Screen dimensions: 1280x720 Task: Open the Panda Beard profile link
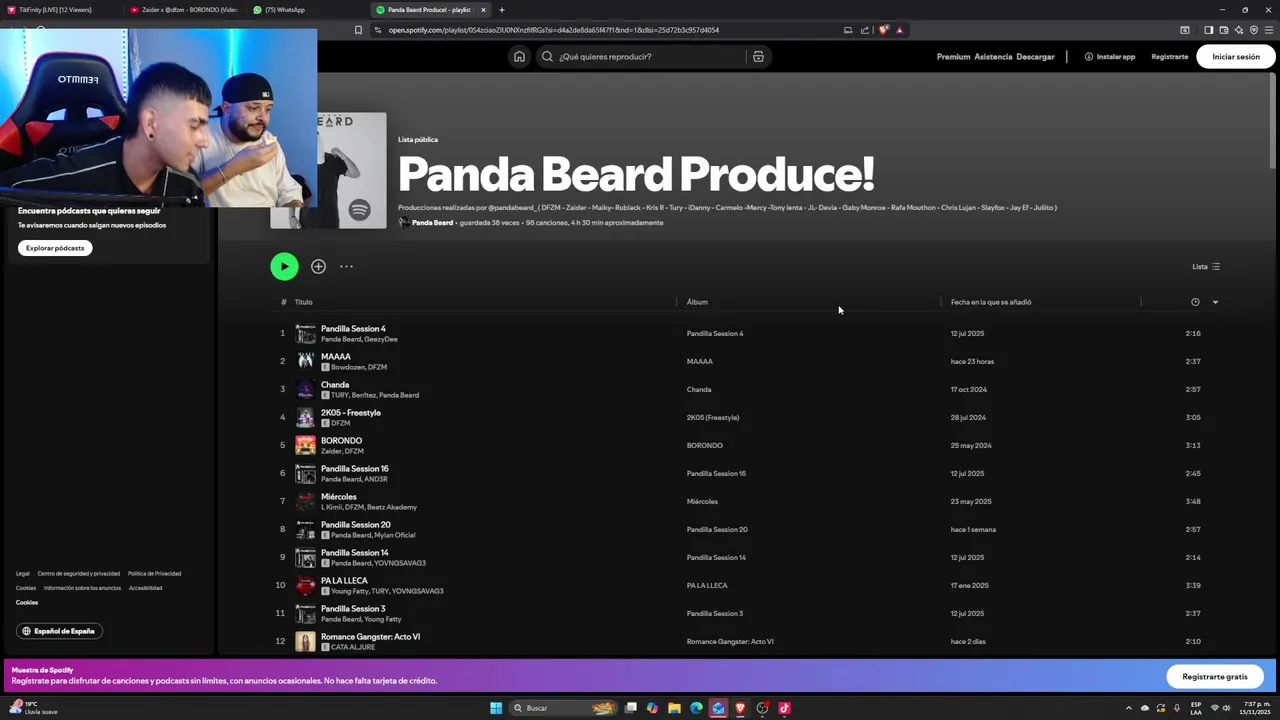pos(432,223)
